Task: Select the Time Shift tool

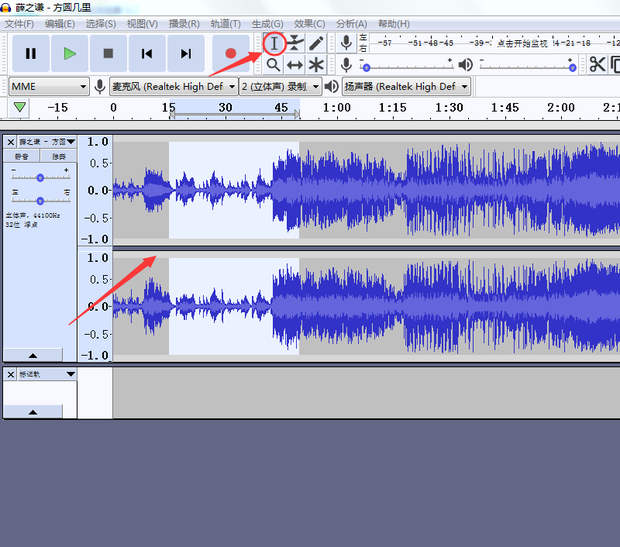Action: pos(295,64)
